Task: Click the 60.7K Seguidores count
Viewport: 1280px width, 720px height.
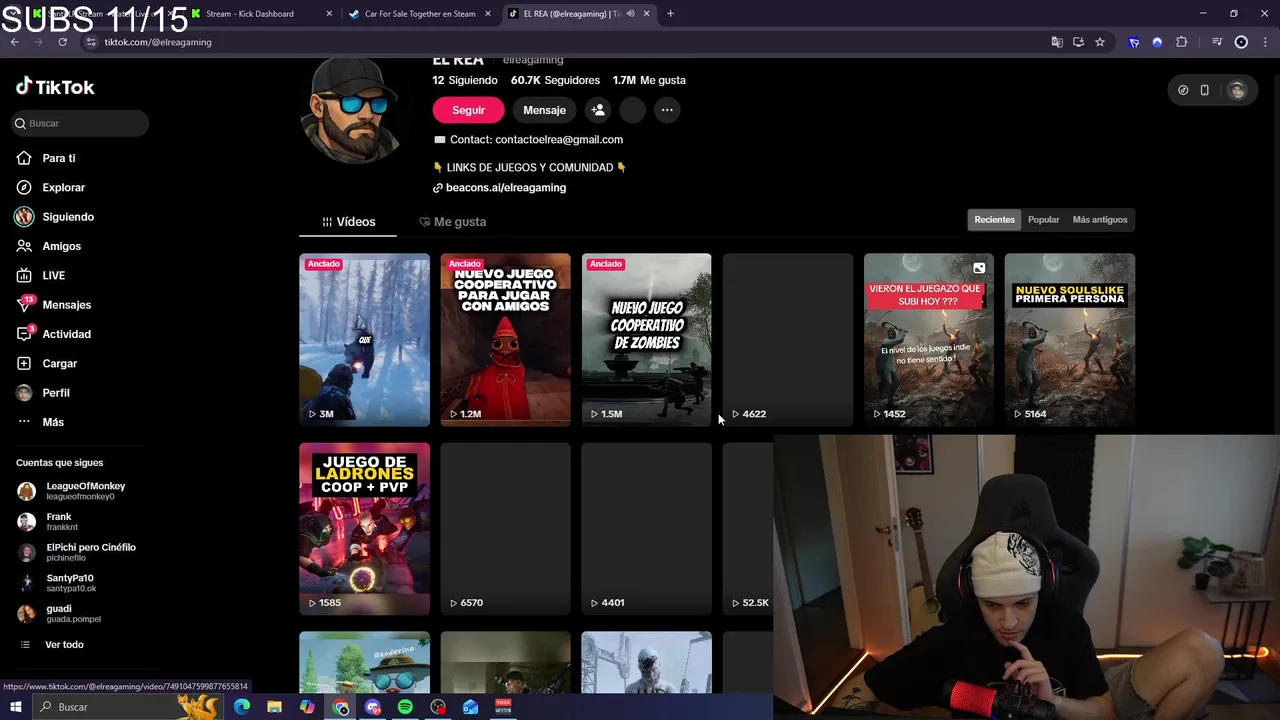Action: click(555, 80)
